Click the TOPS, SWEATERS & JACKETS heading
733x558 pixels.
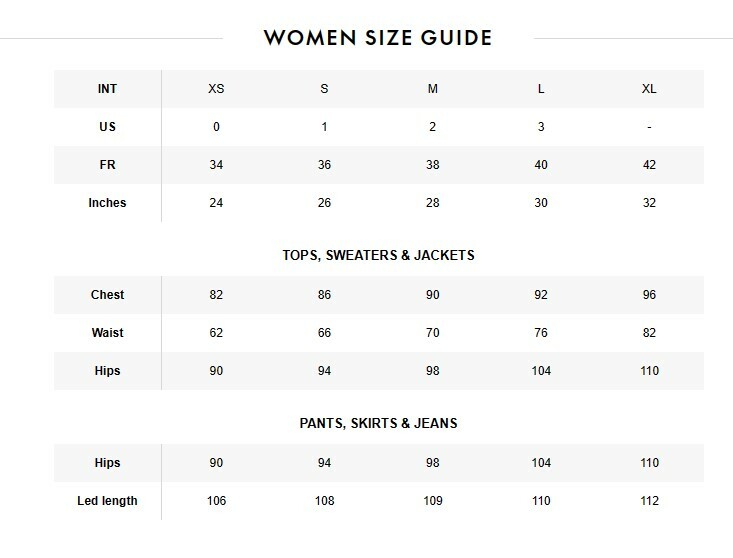click(x=378, y=255)
